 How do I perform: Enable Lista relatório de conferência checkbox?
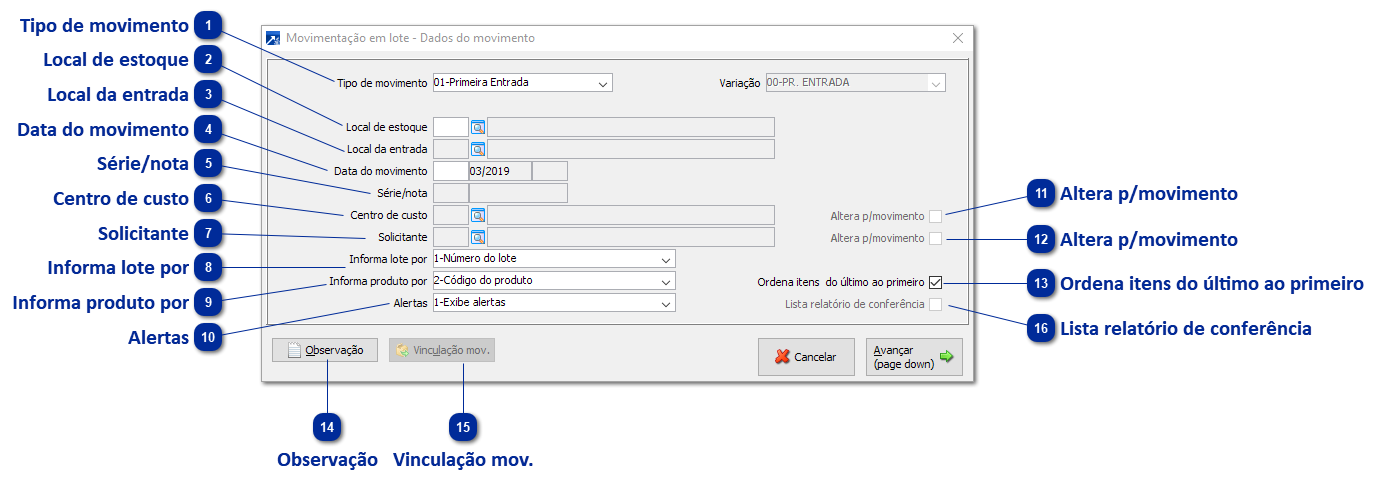(x=935, y=304)
